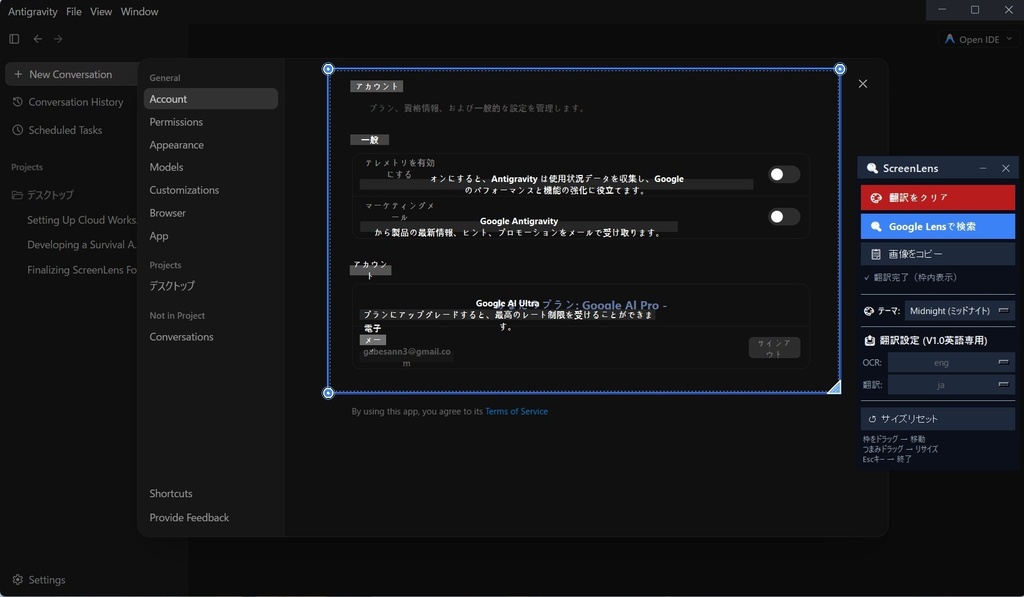Click the icon beside 翻訳設定 heading
Viewport: 1024px width, 597px height.
[x=869, y=340]
